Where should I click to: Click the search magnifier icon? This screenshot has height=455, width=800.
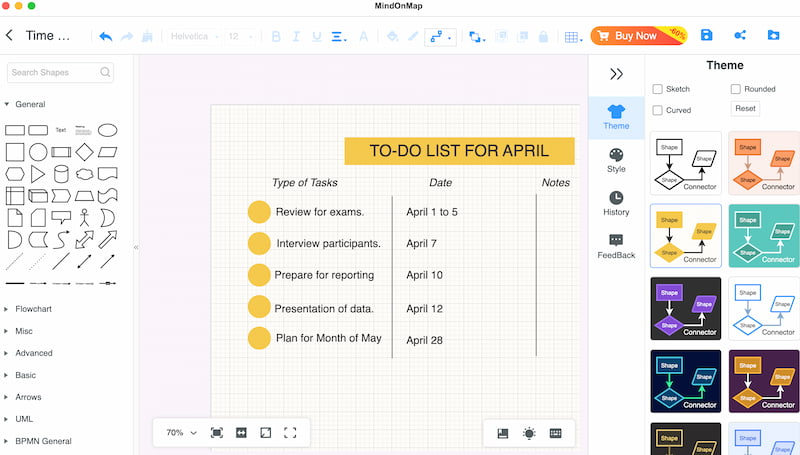tap(105, 72)
